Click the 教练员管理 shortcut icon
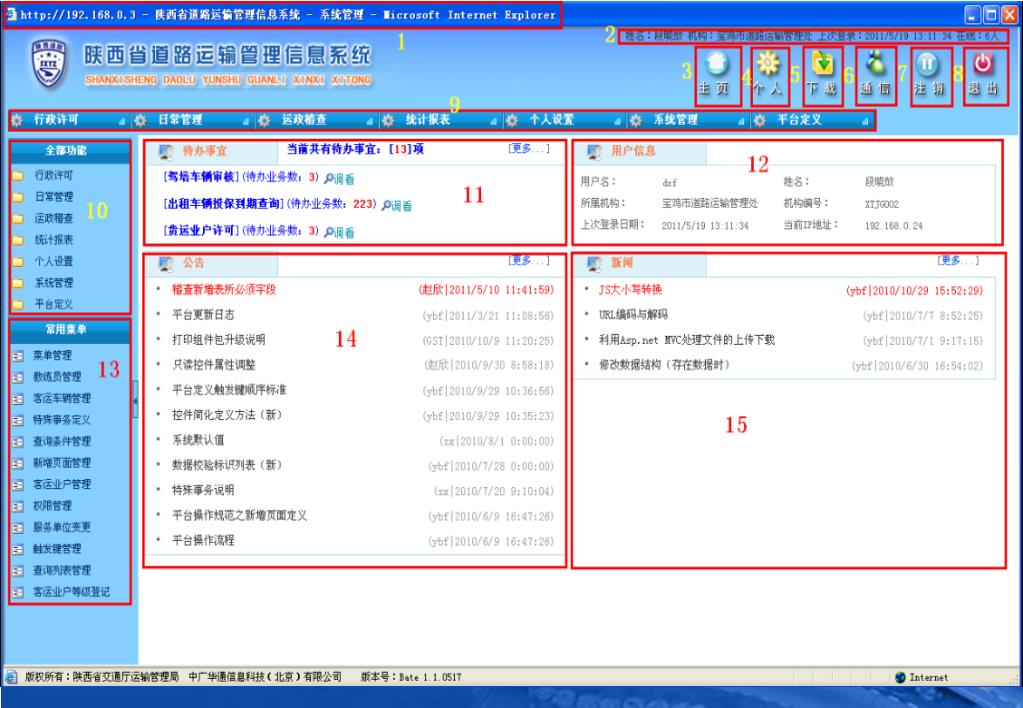 18,377
